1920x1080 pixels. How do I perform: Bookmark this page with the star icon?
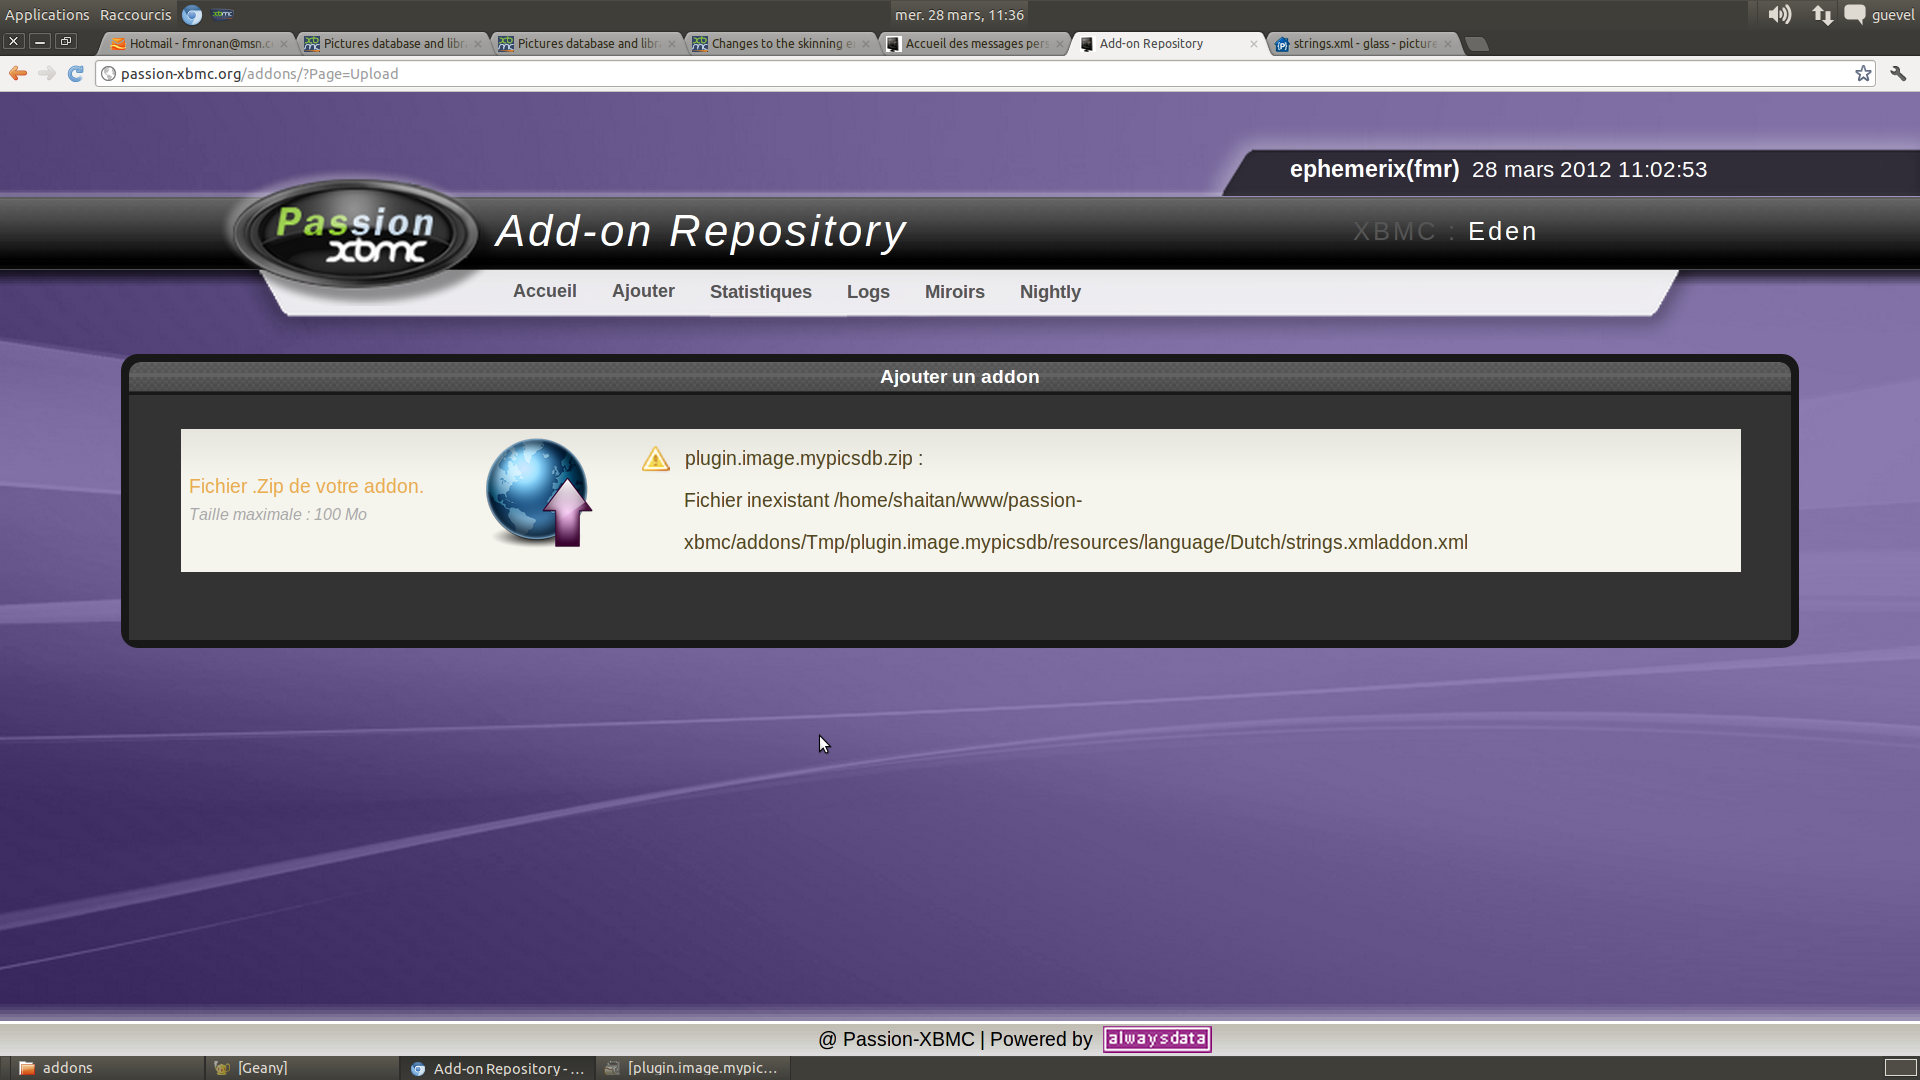pyautogui.click(x=1863, y=73)
